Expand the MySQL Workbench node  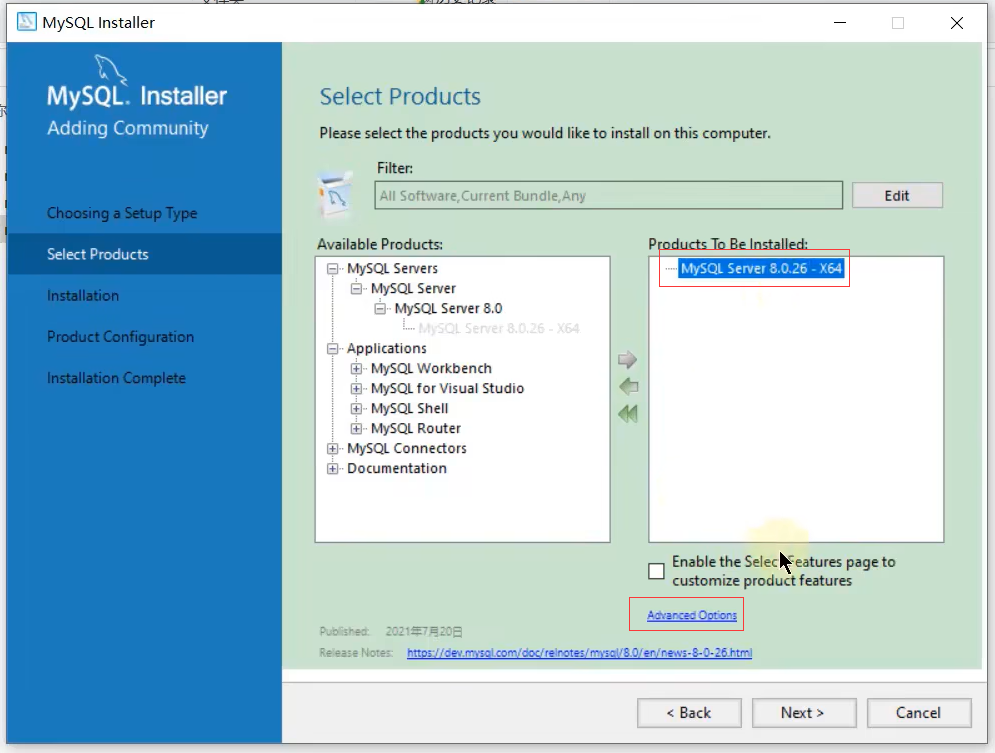click(357, 369)
